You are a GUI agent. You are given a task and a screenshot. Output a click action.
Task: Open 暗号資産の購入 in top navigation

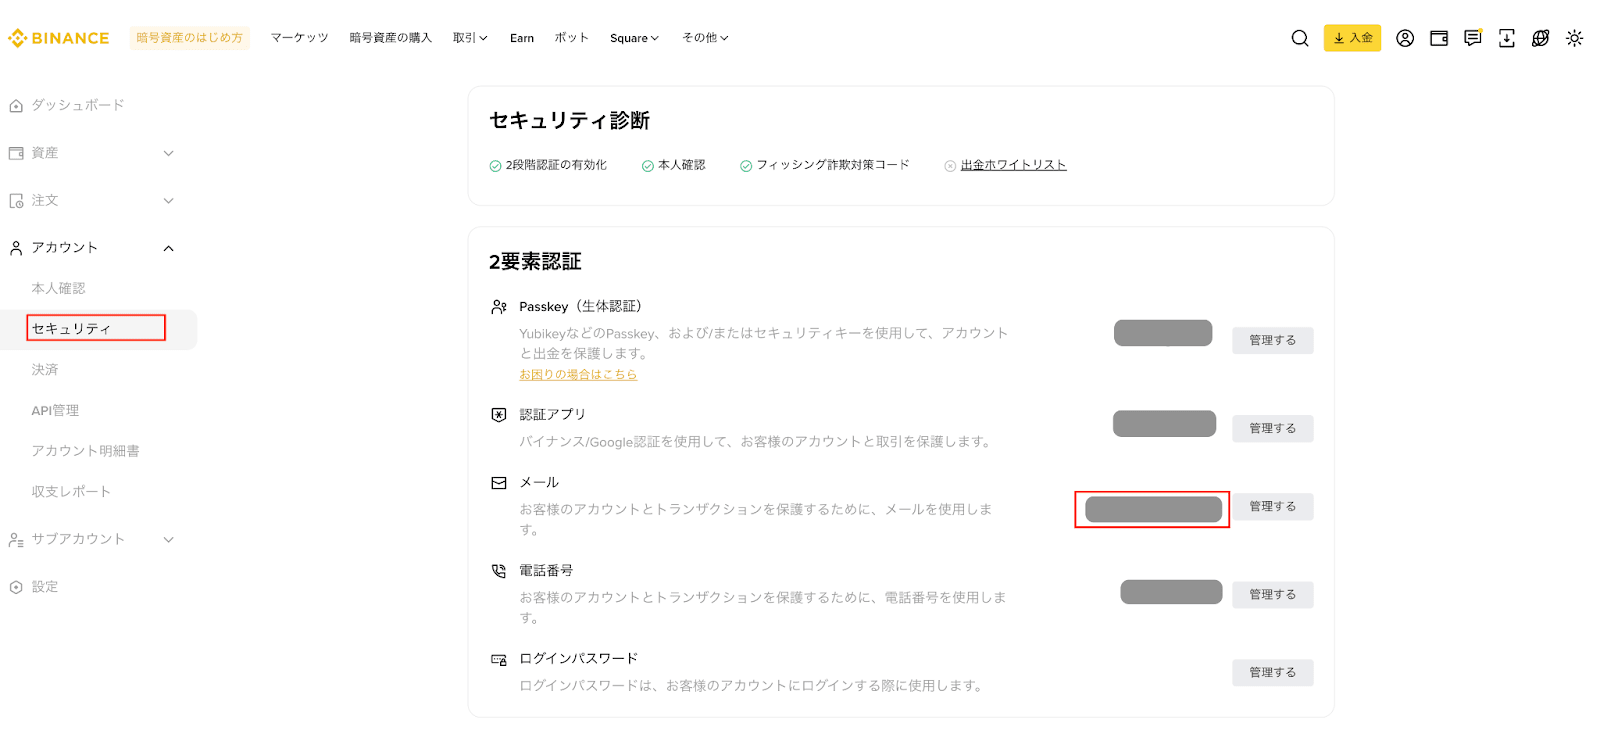pos(390,38)
